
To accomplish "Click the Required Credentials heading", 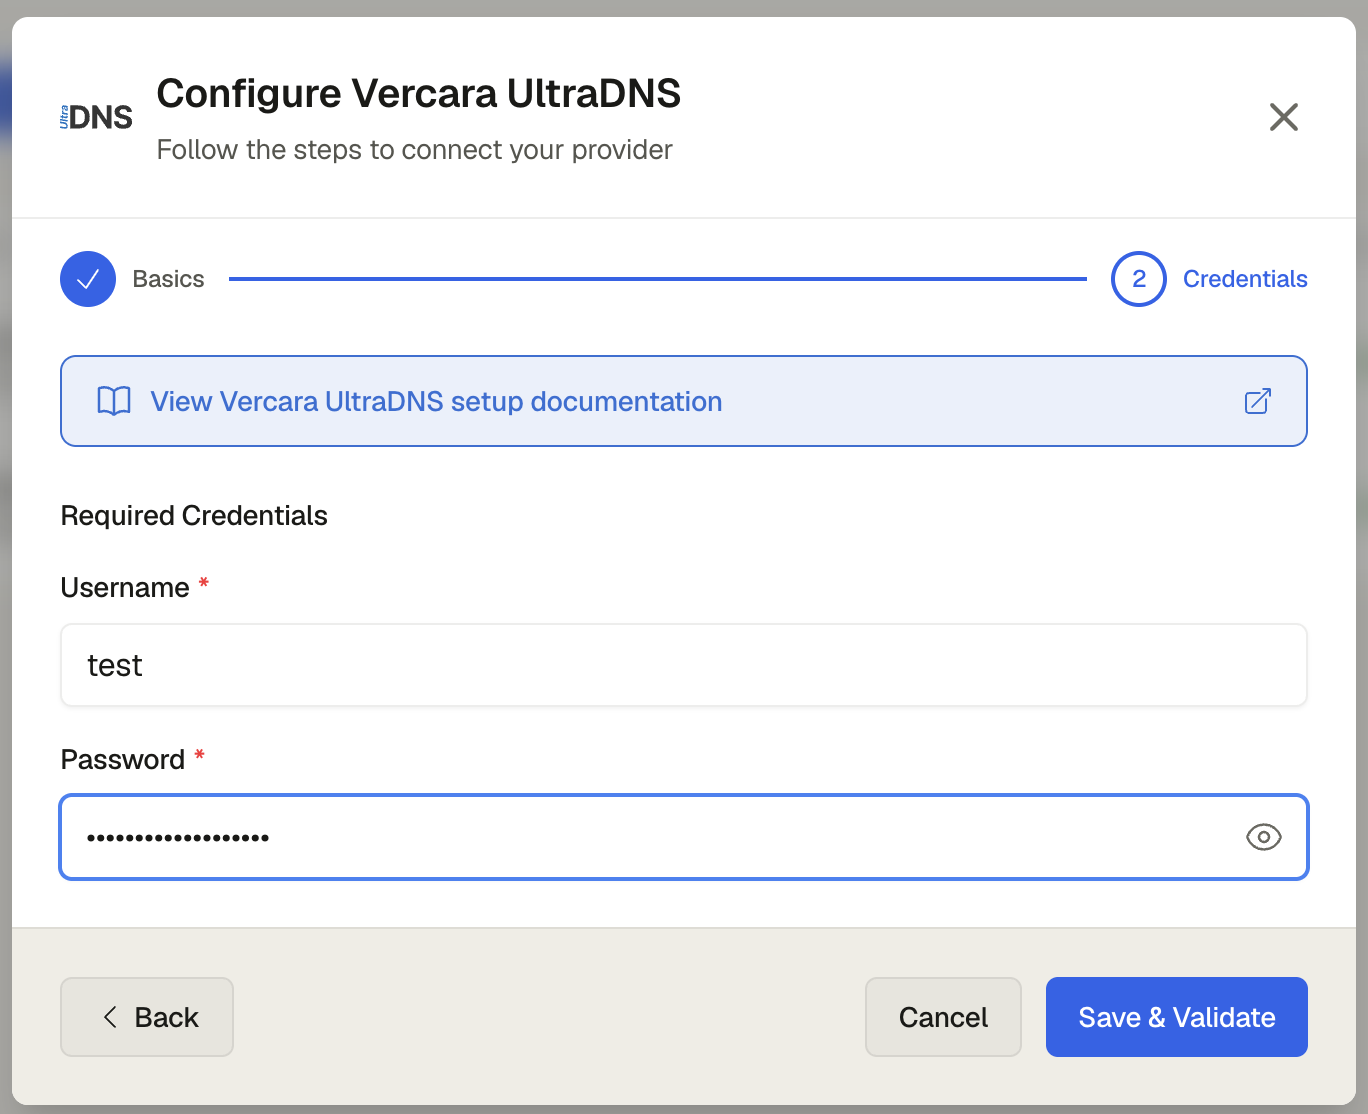I will [194, 516].
